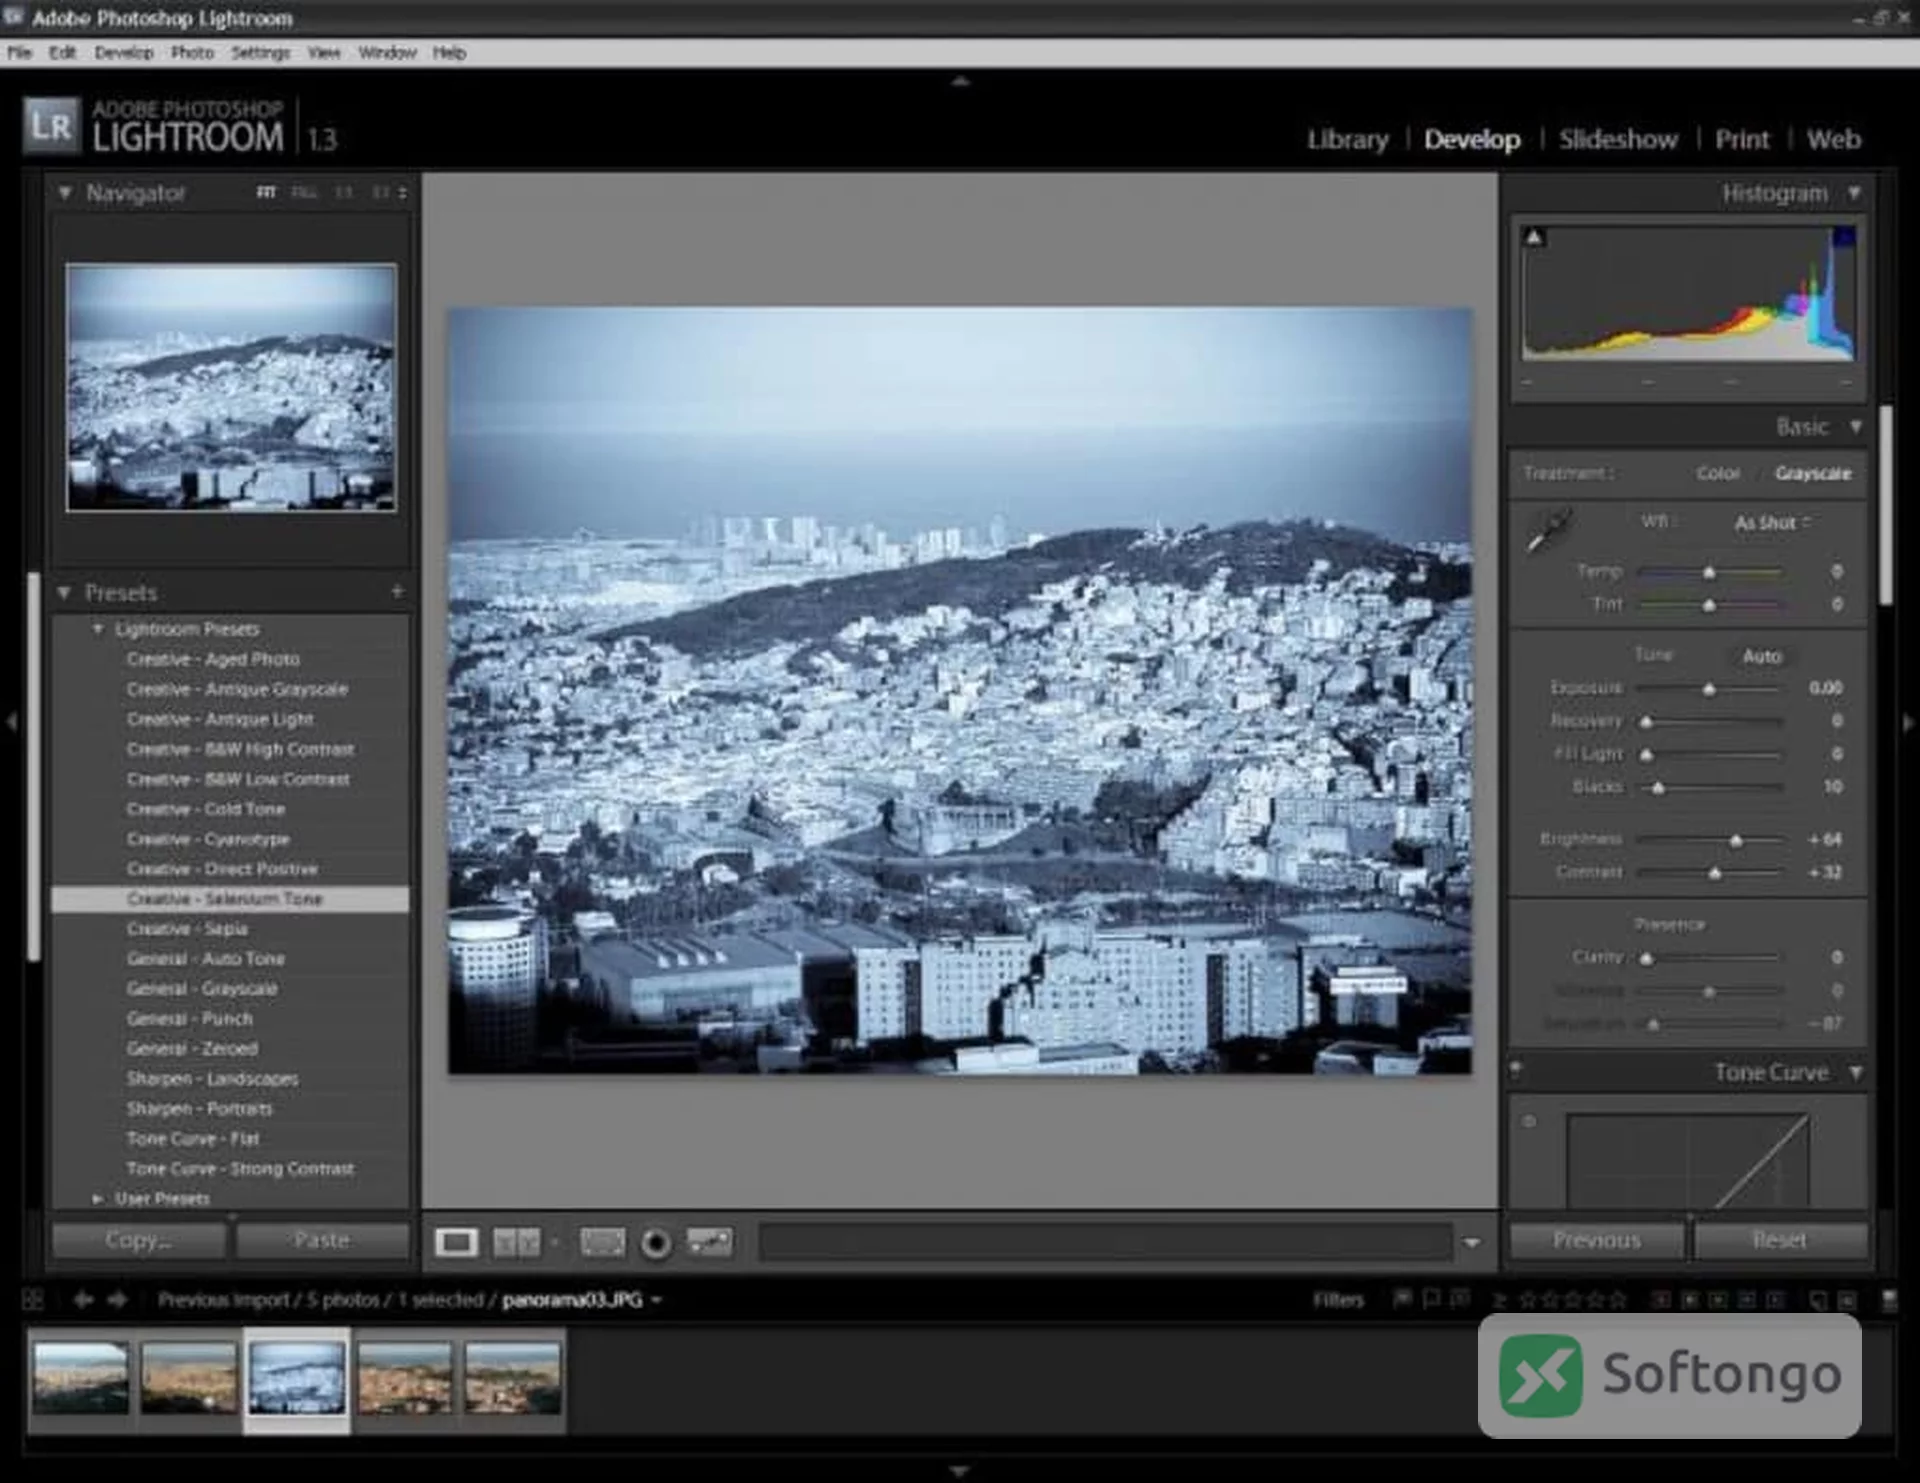Switch treatment to Color

(x=1718, y=473)
